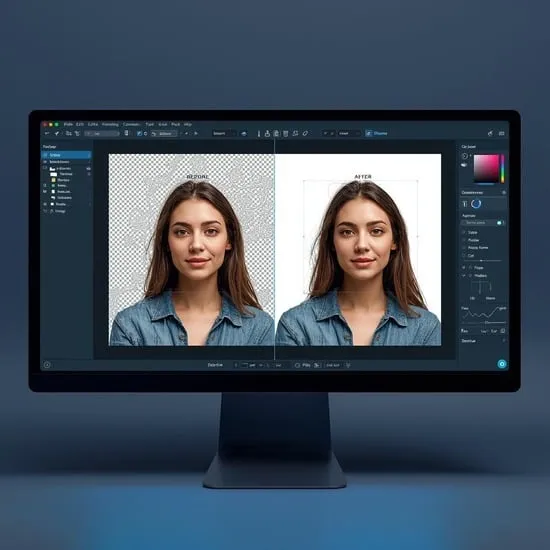Open the dropdown left of the Preview button

point(349,133)
